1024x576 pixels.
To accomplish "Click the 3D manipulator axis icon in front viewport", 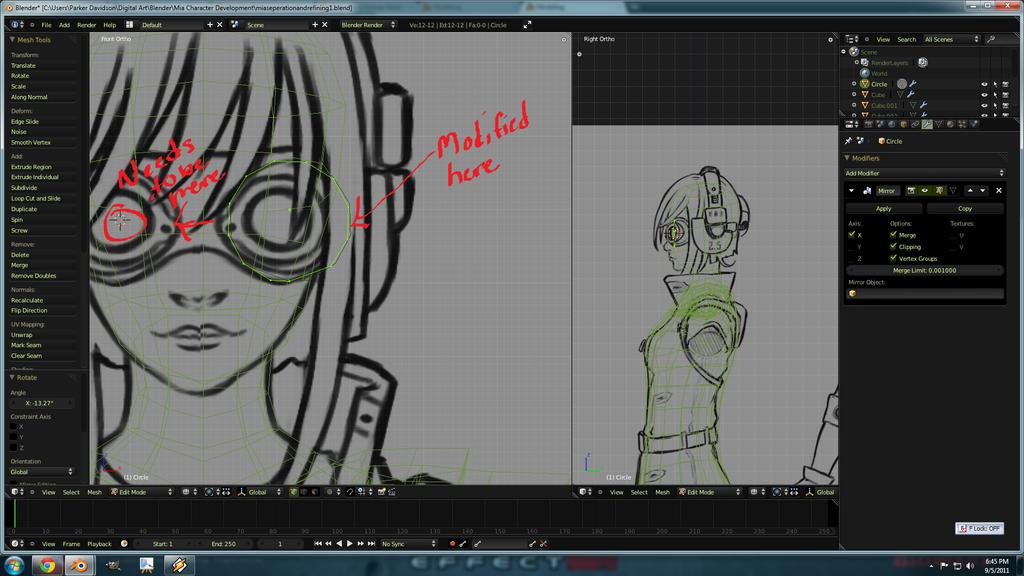I will (x=242, y=492).
